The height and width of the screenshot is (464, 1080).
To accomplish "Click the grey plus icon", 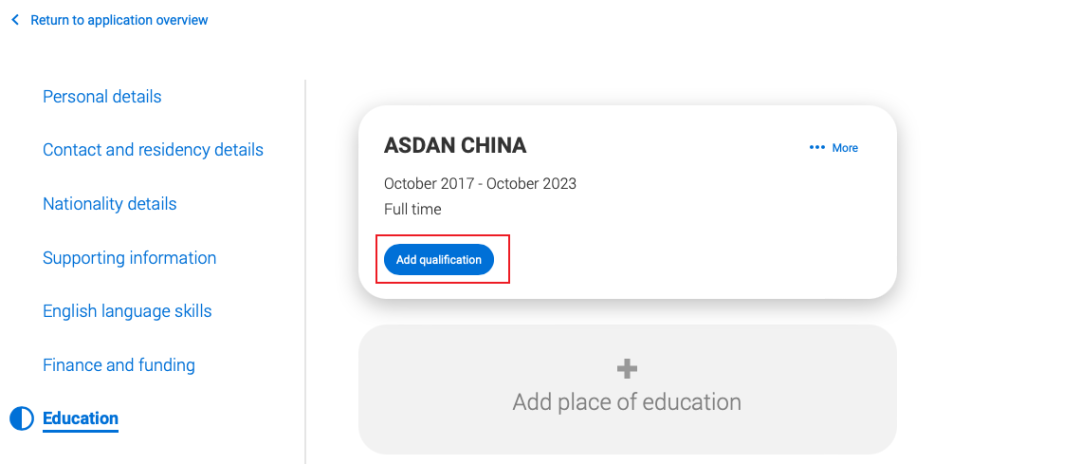I will pyautogui.click(x=627, y=369).
